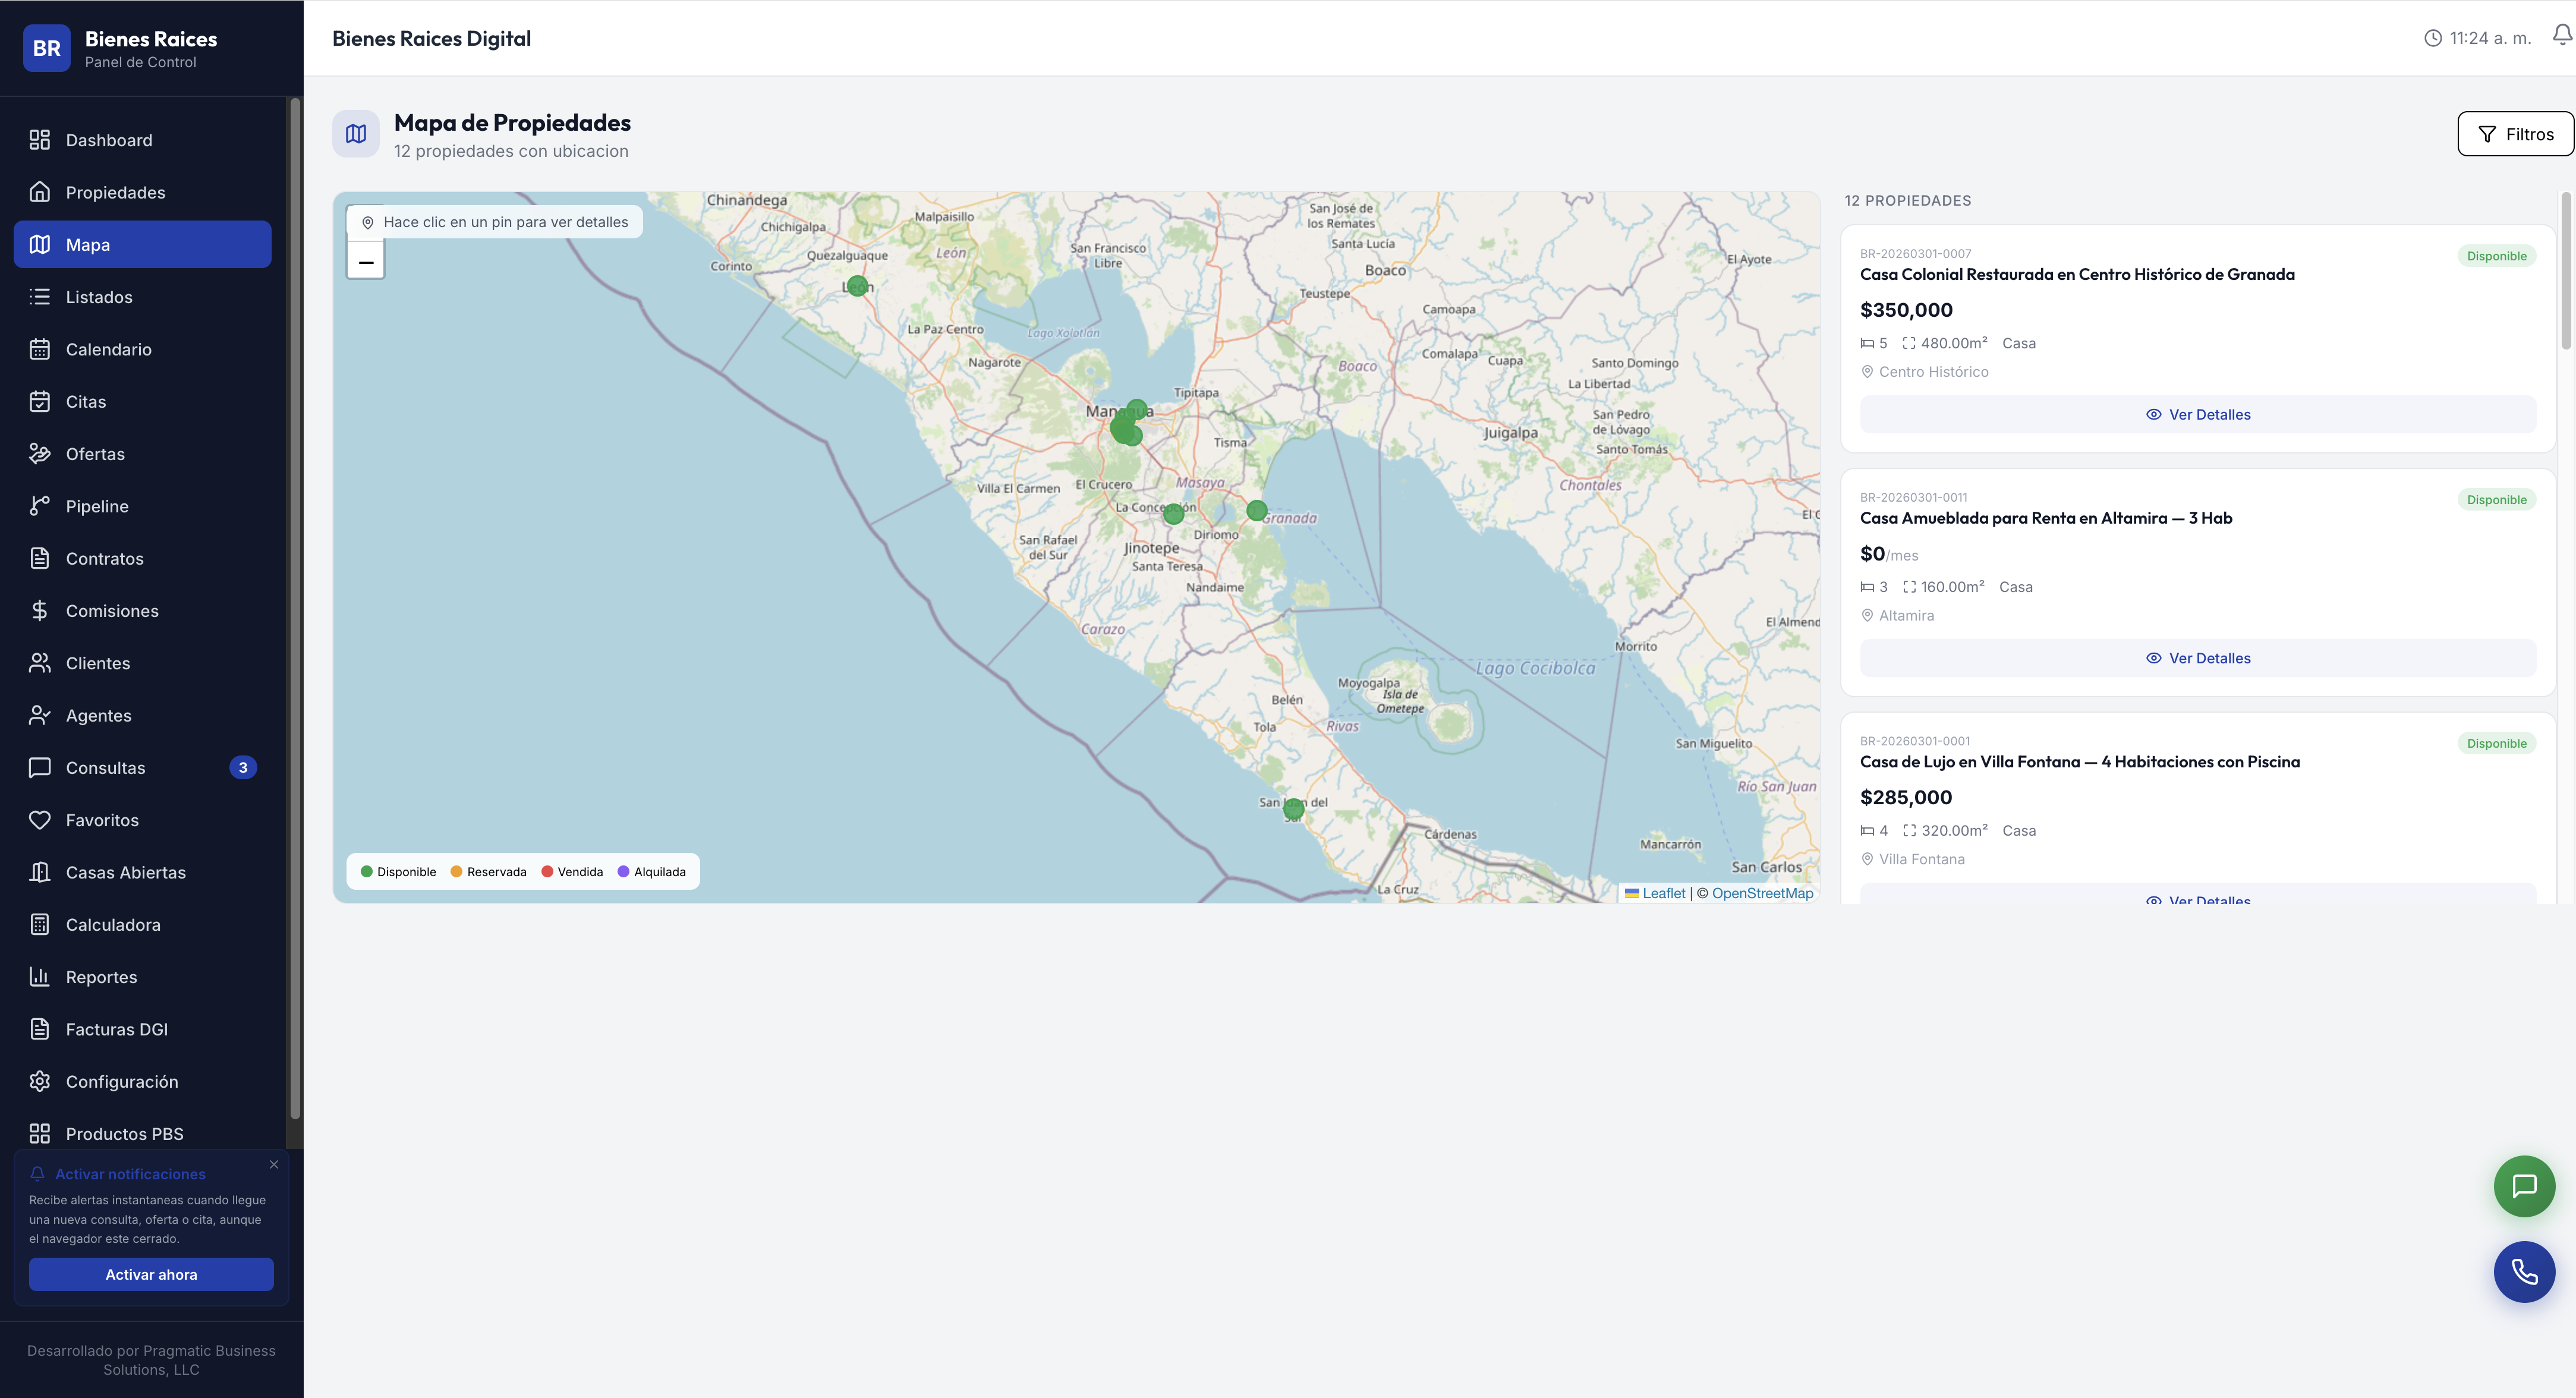View details of Casa Colonial Restaurada

(2198, 414)
